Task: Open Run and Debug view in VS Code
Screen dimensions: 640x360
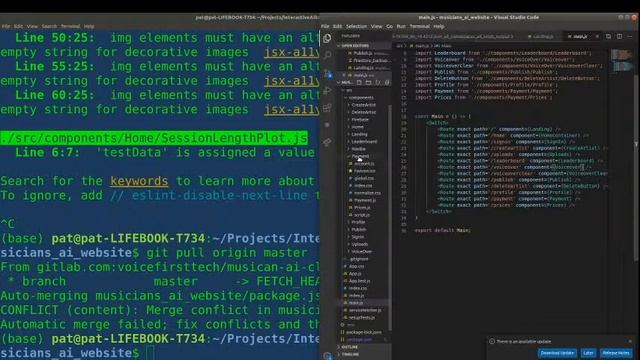Action: [327, 91]
